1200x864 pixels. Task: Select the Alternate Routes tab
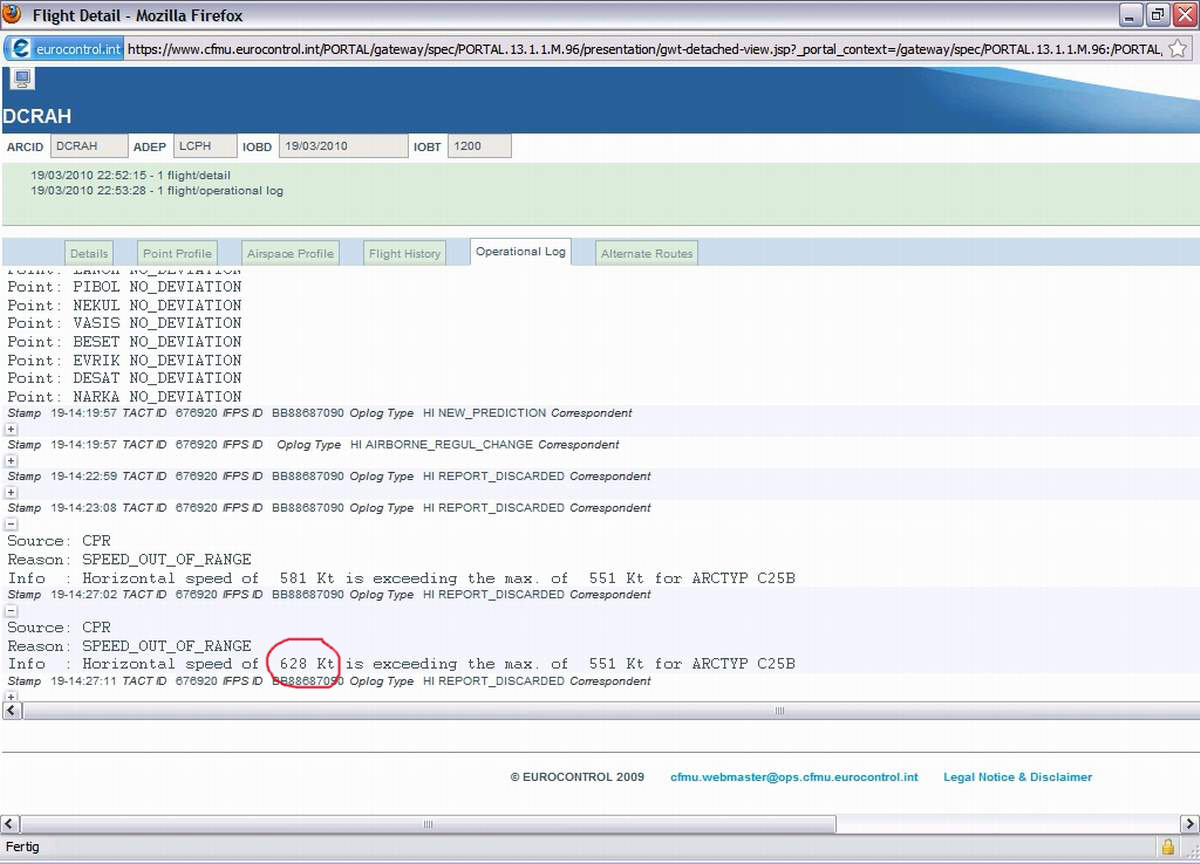tap(646, 254)
